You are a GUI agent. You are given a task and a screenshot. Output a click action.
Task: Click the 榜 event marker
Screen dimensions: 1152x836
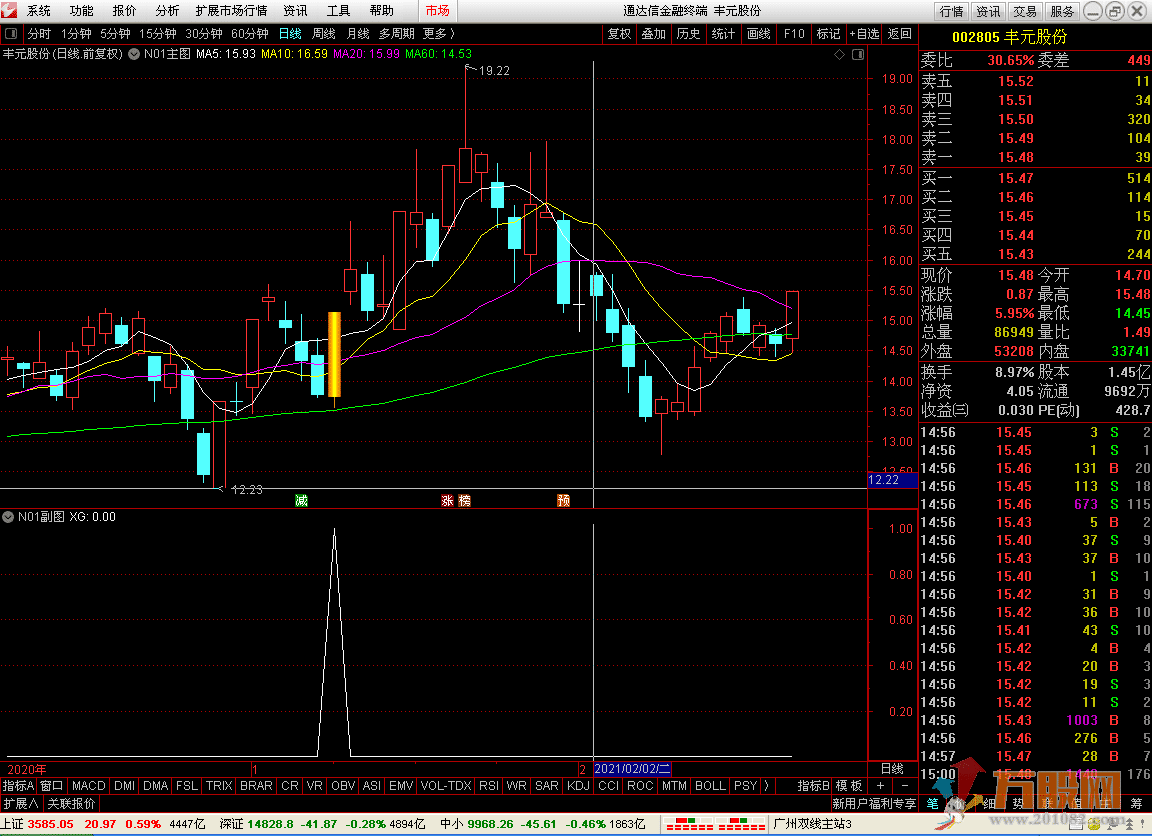click(464, 500)
